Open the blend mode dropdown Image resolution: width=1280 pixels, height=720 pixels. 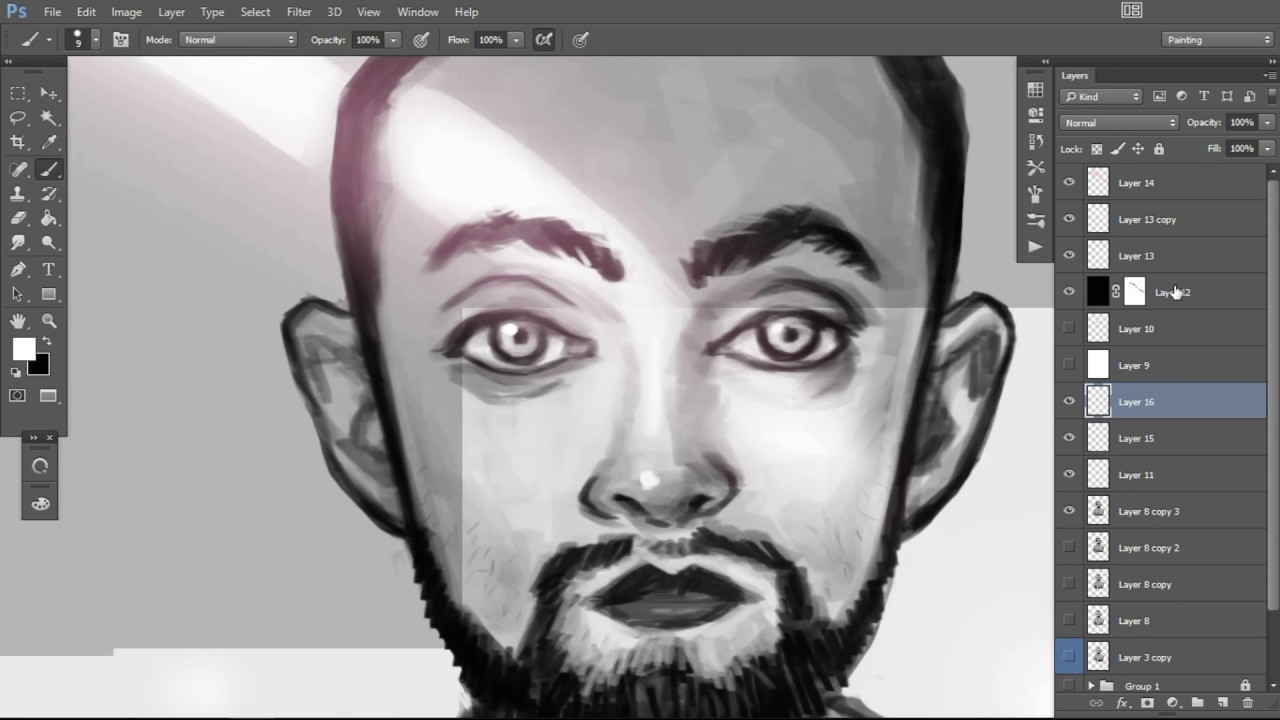click(1118, 122)
